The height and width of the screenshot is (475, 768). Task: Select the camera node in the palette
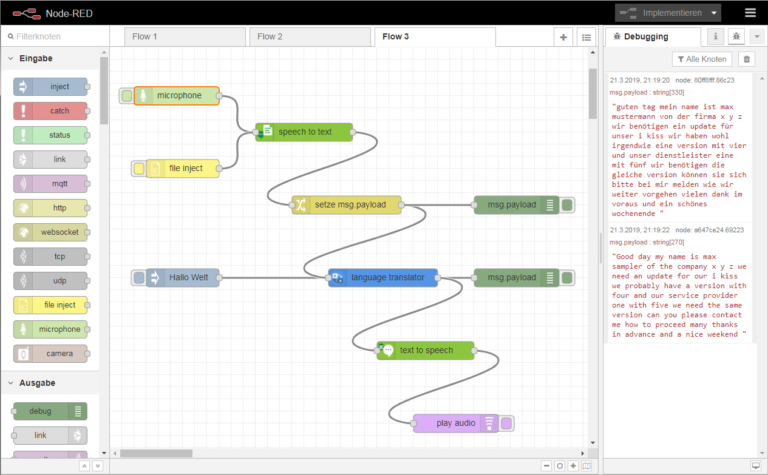[50, 354]
